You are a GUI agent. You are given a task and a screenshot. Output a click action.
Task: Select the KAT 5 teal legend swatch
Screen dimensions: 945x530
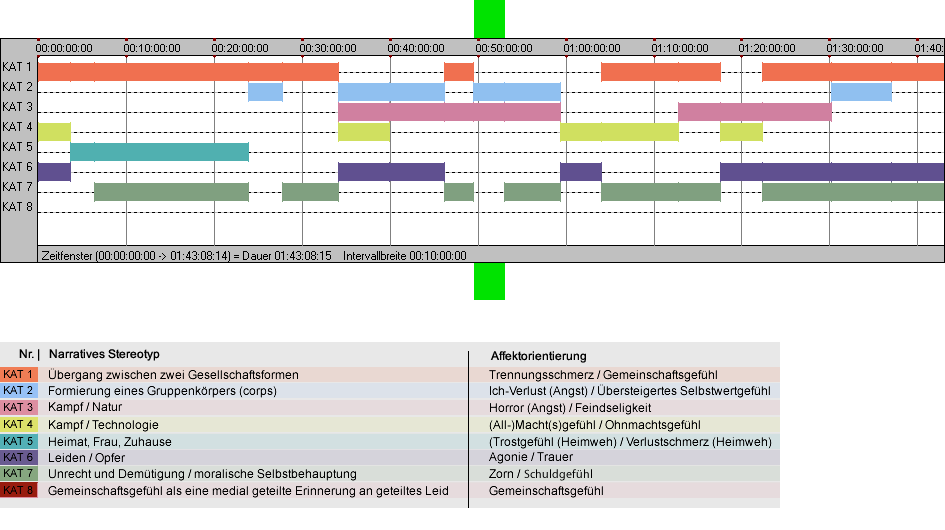[19, 441]
